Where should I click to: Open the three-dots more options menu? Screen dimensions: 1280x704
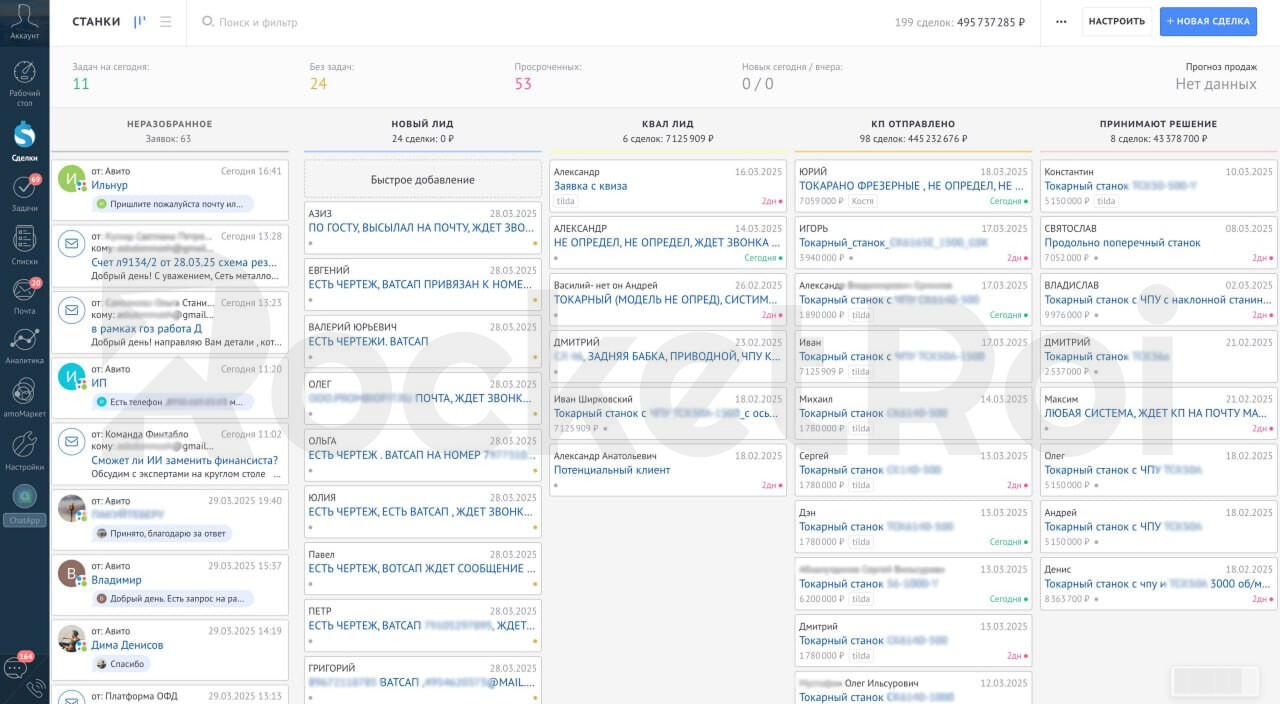point(1061,22)
